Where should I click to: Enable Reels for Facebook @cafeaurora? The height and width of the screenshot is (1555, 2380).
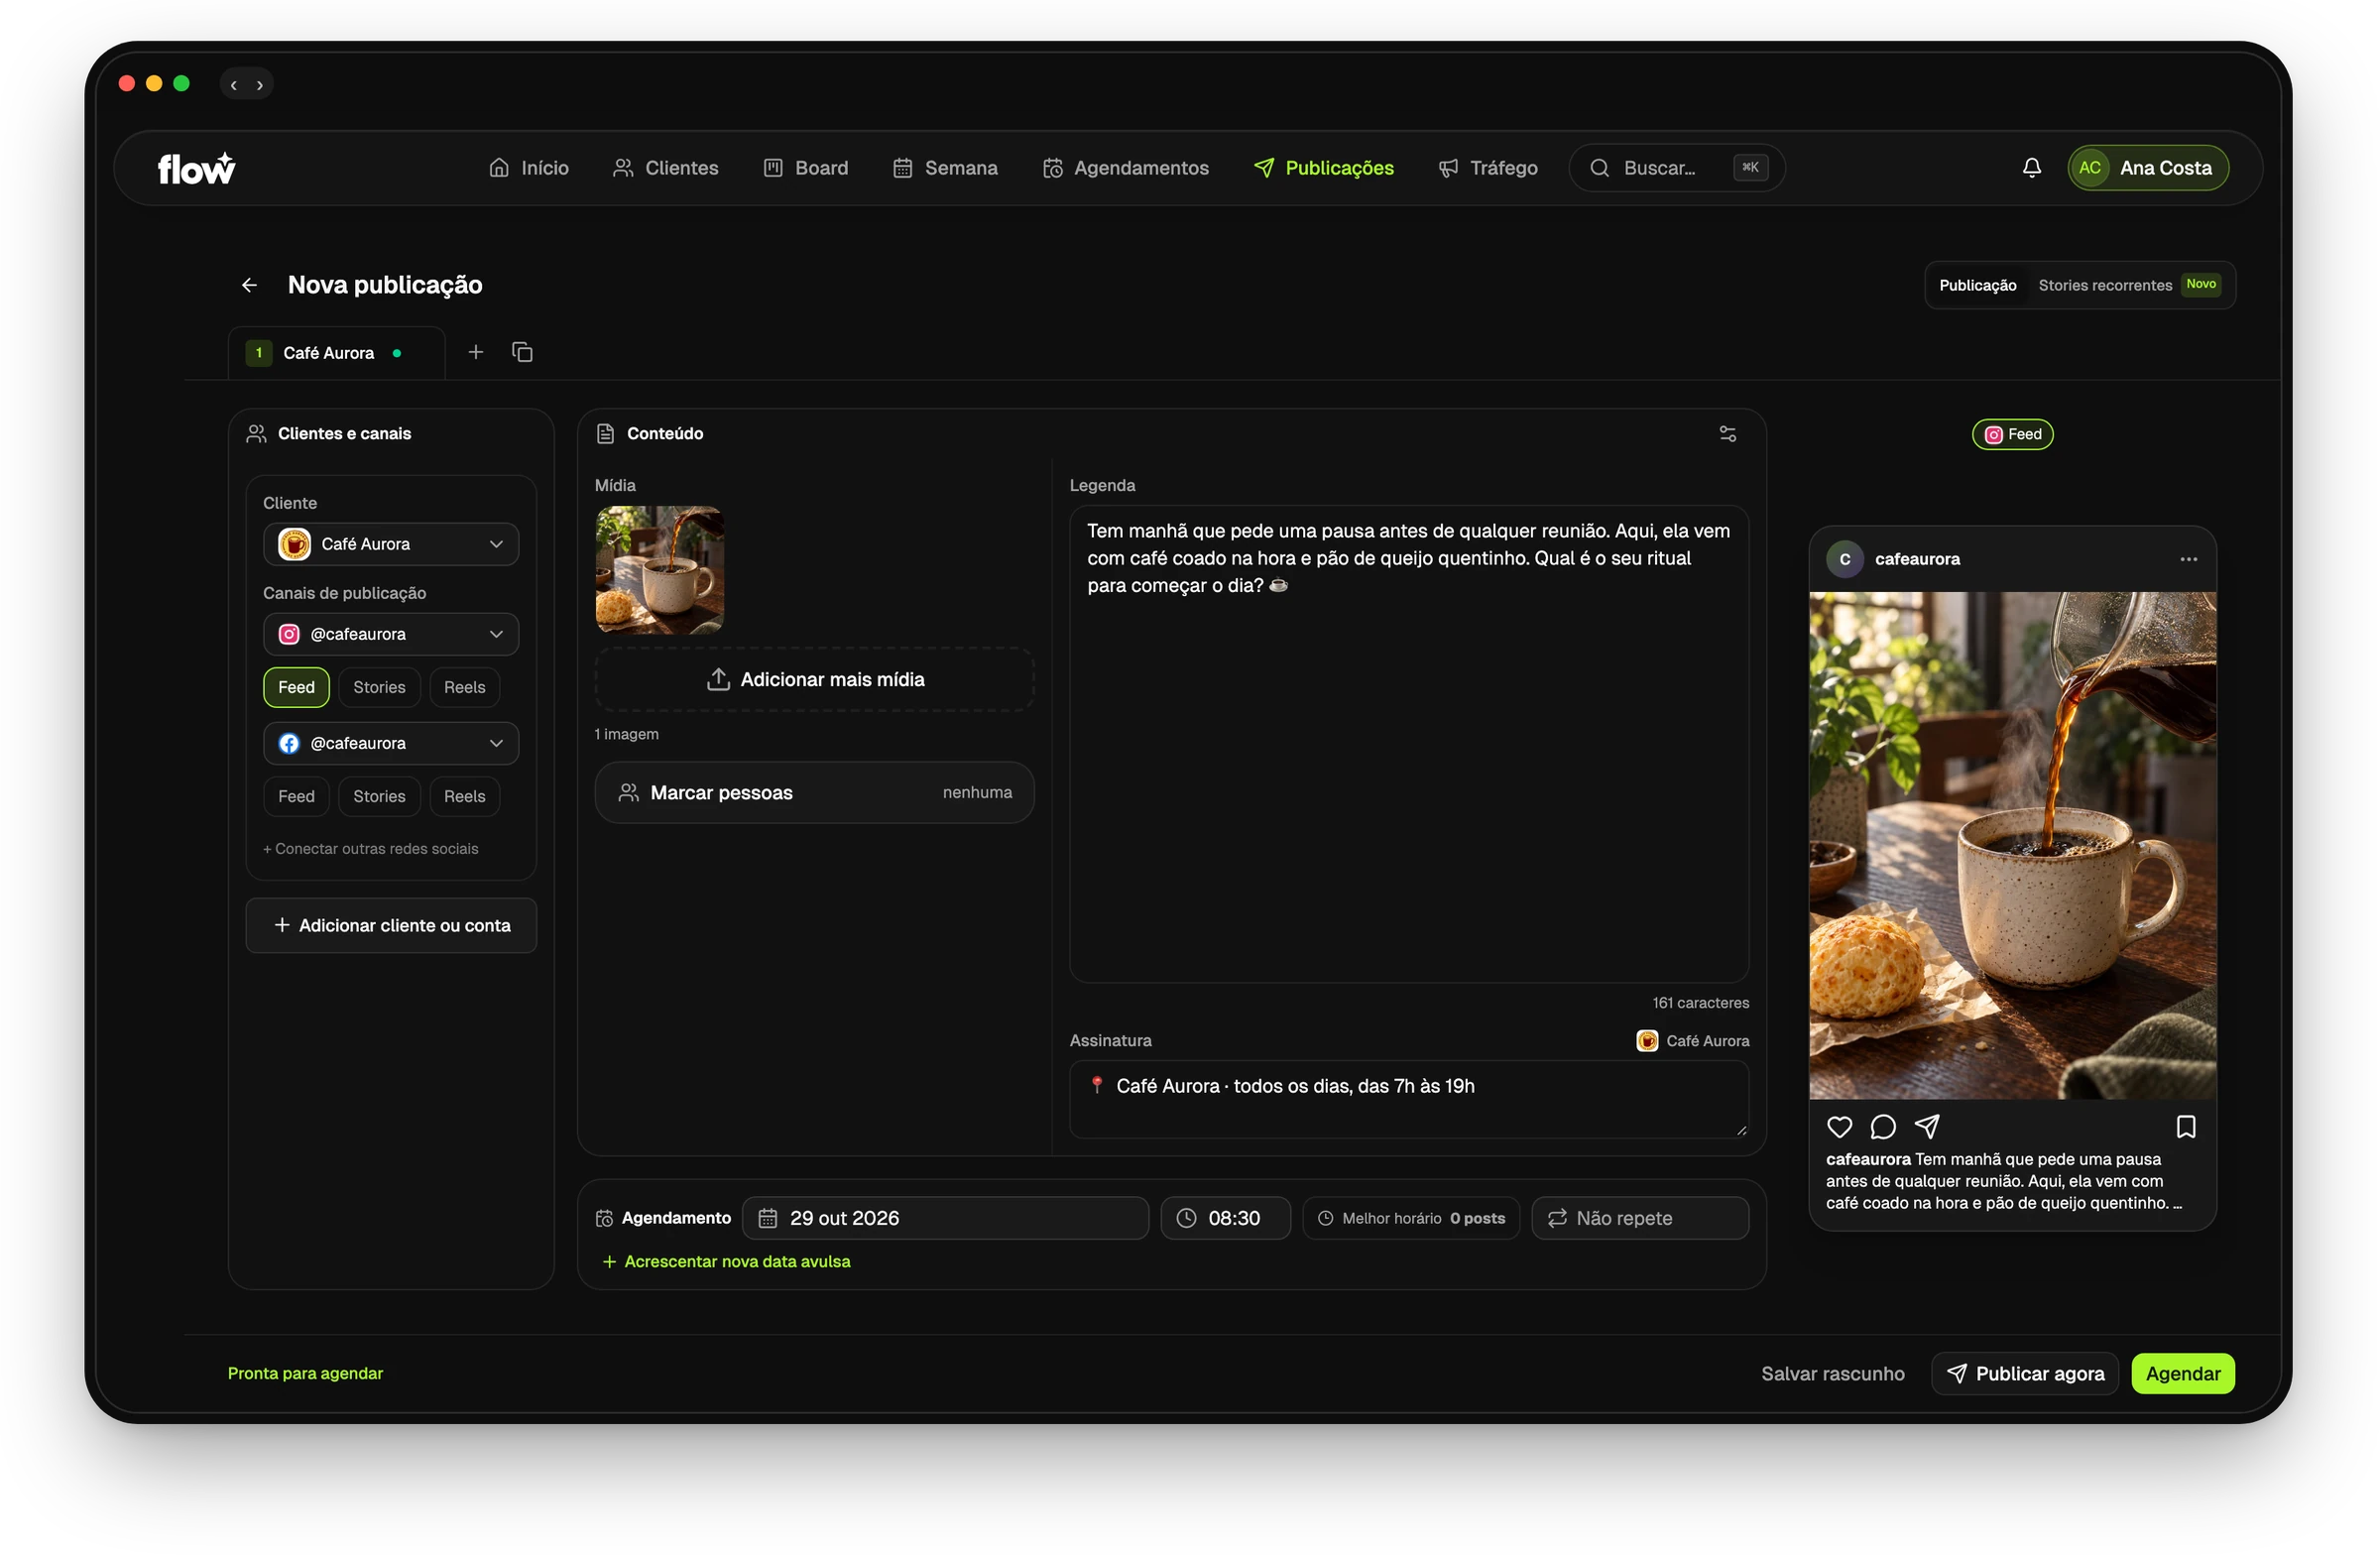tap(464, 796)
